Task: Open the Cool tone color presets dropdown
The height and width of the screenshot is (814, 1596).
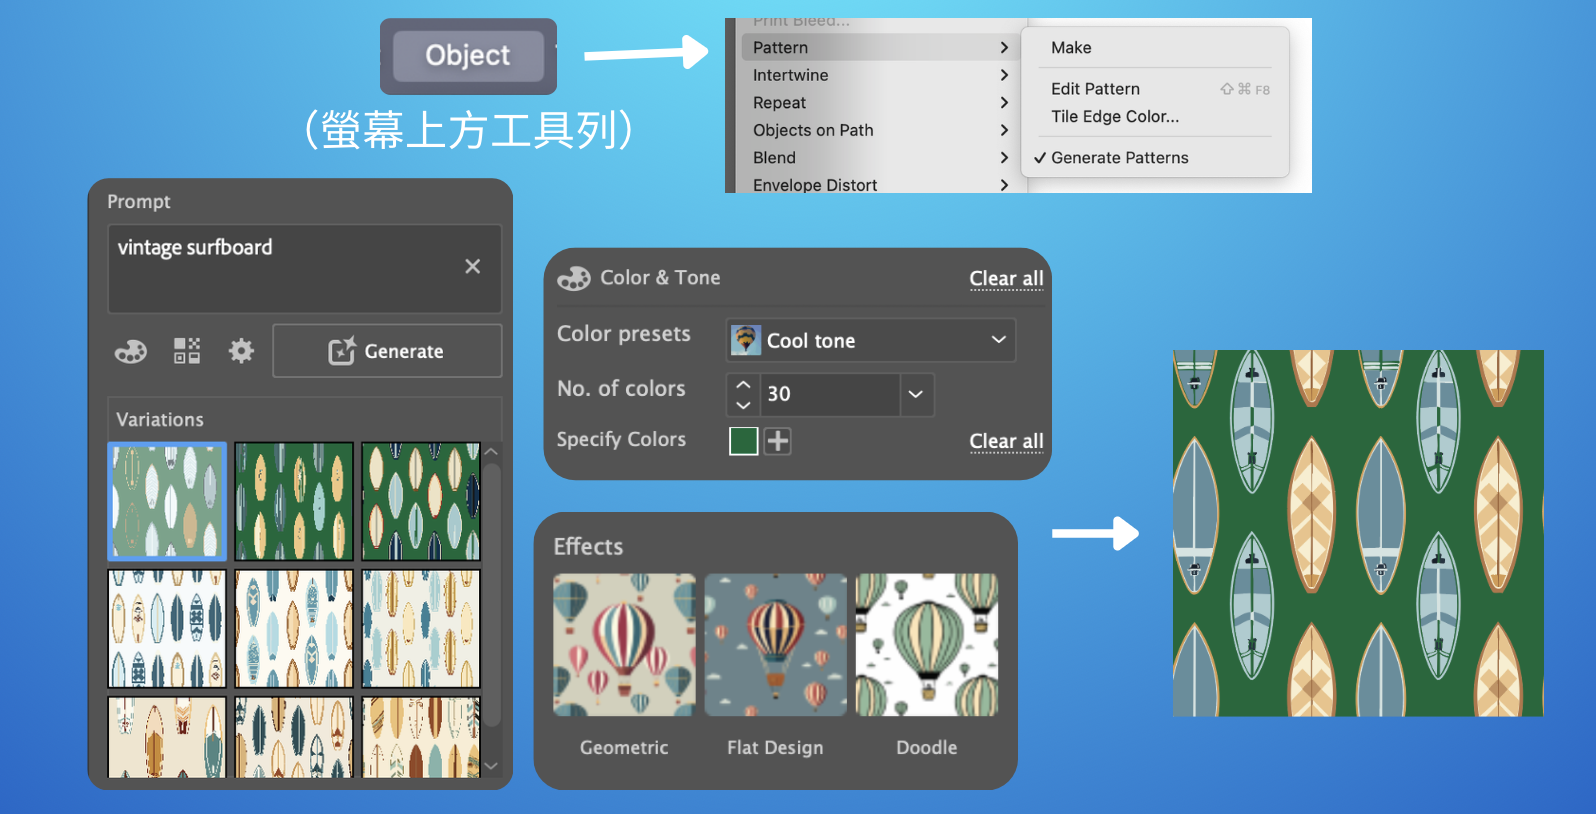Action: point(870,340)
